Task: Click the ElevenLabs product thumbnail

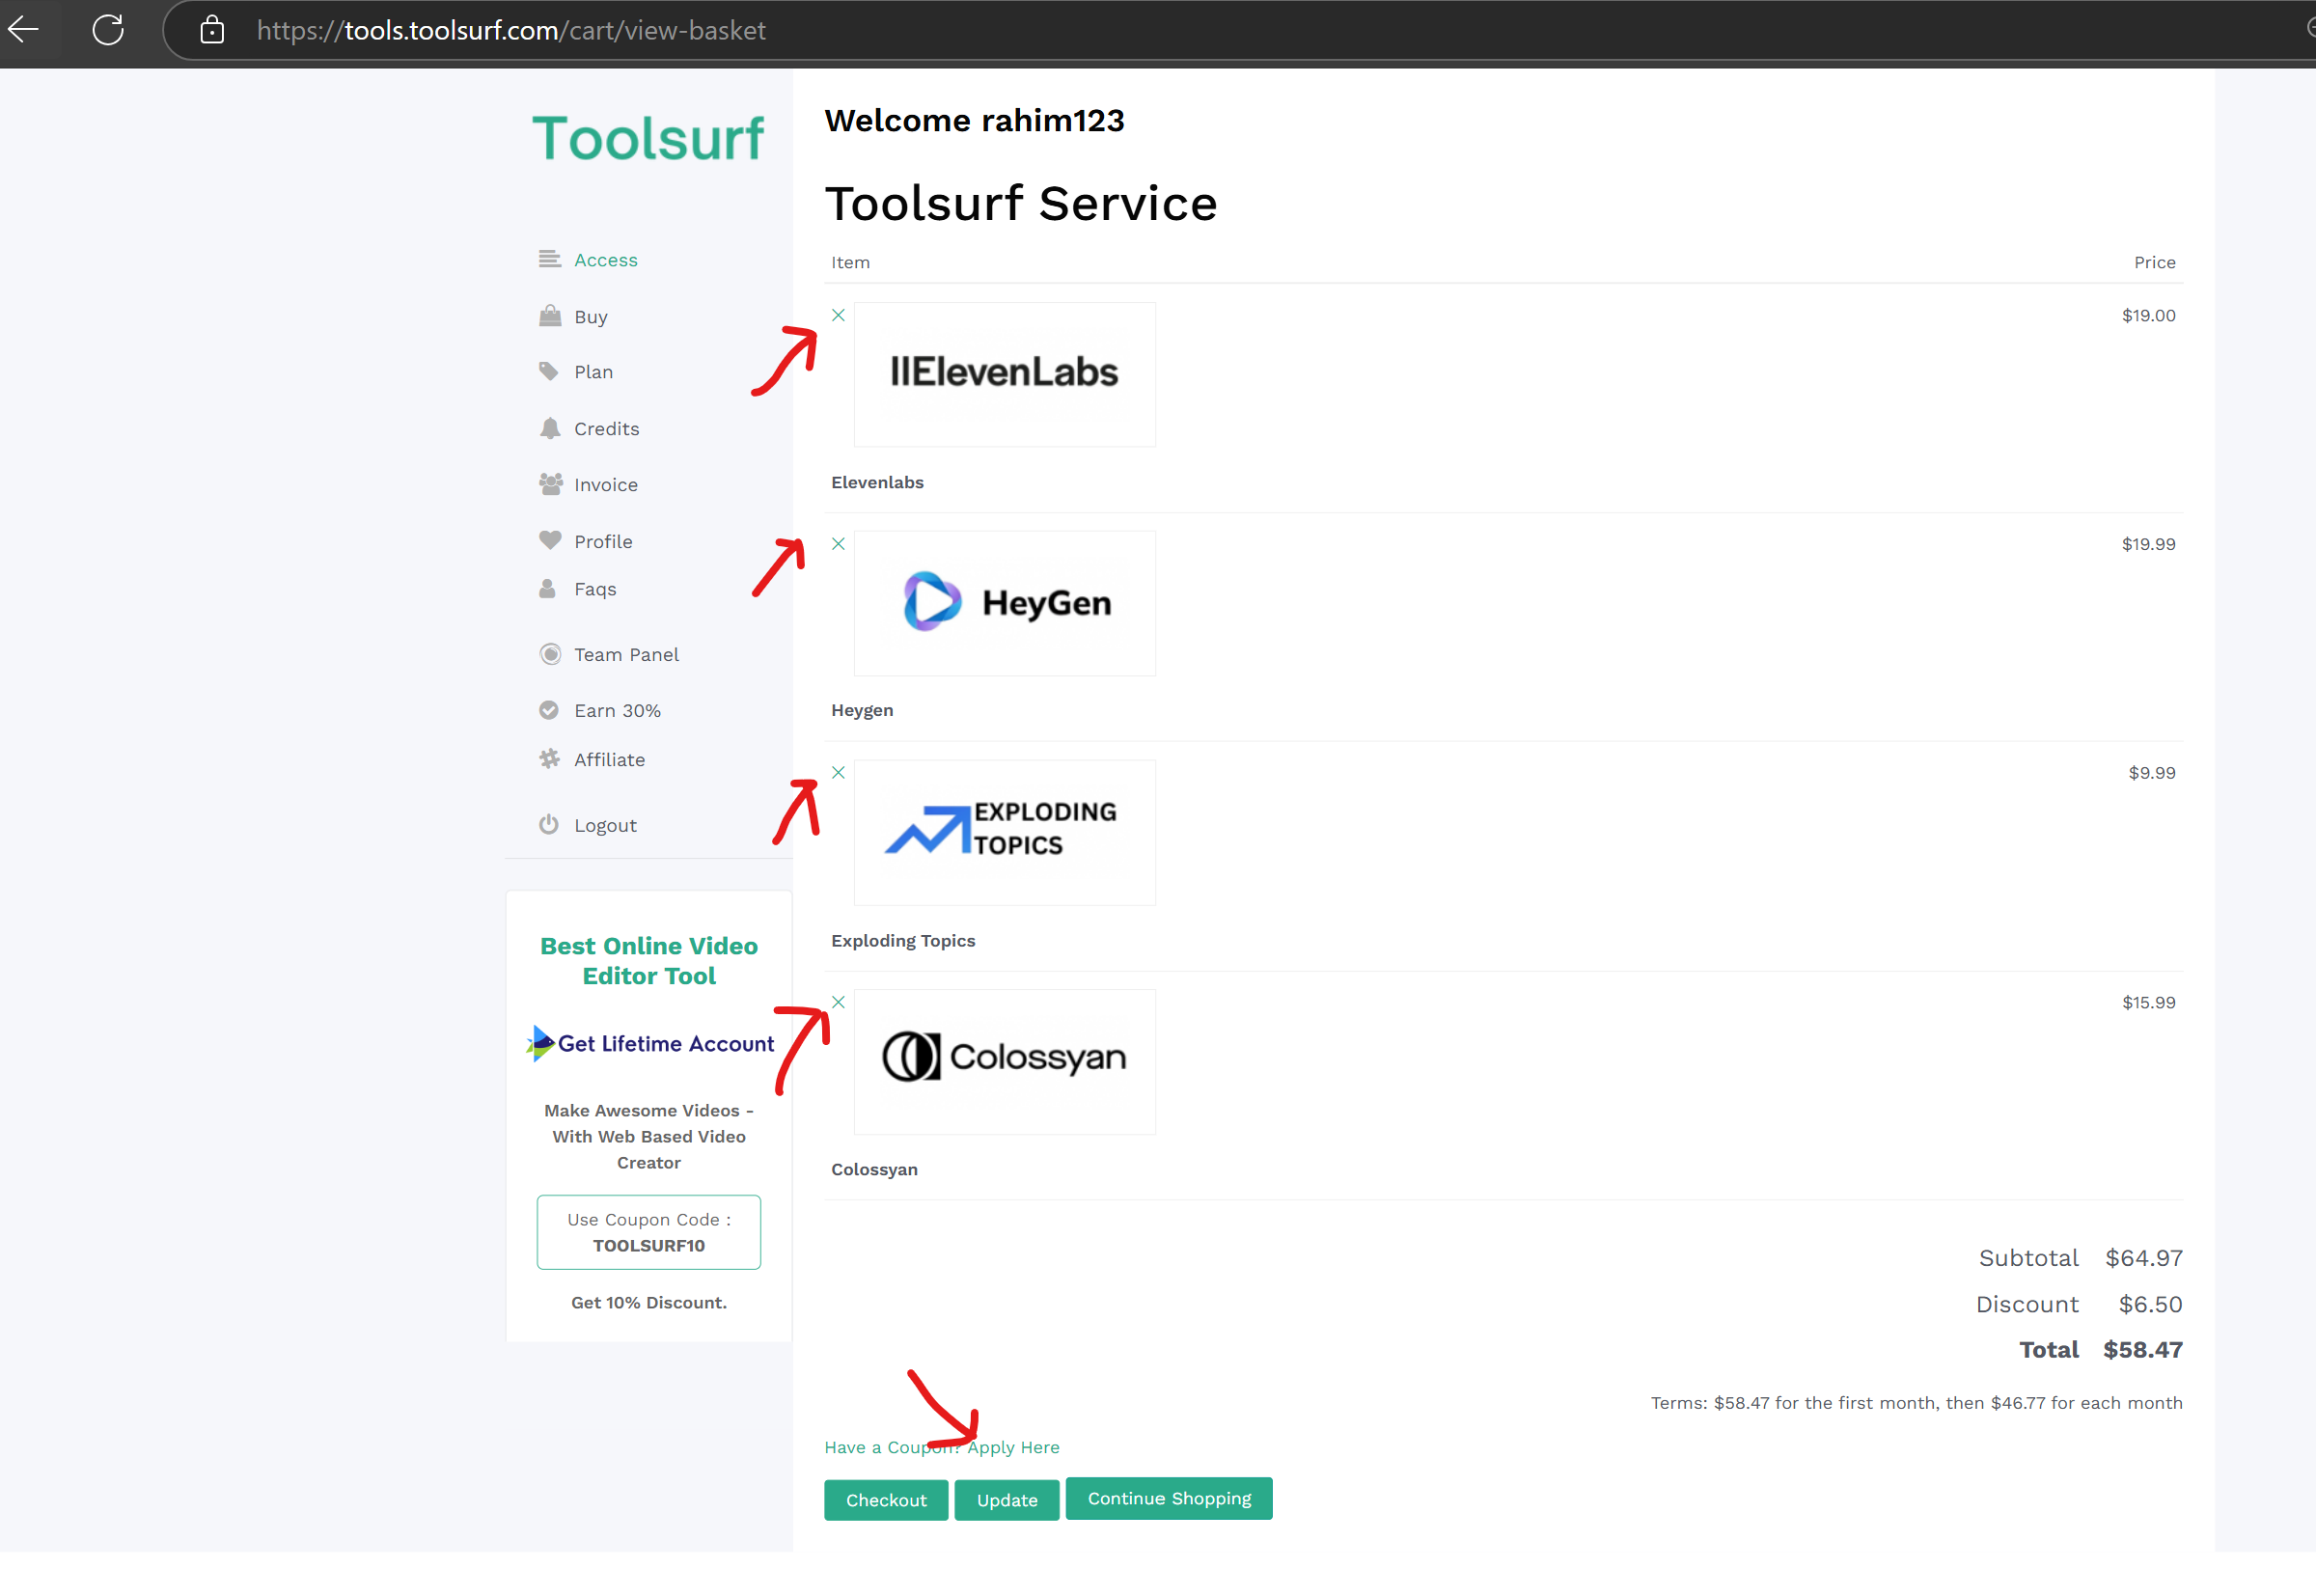Action: [1004, 374]
